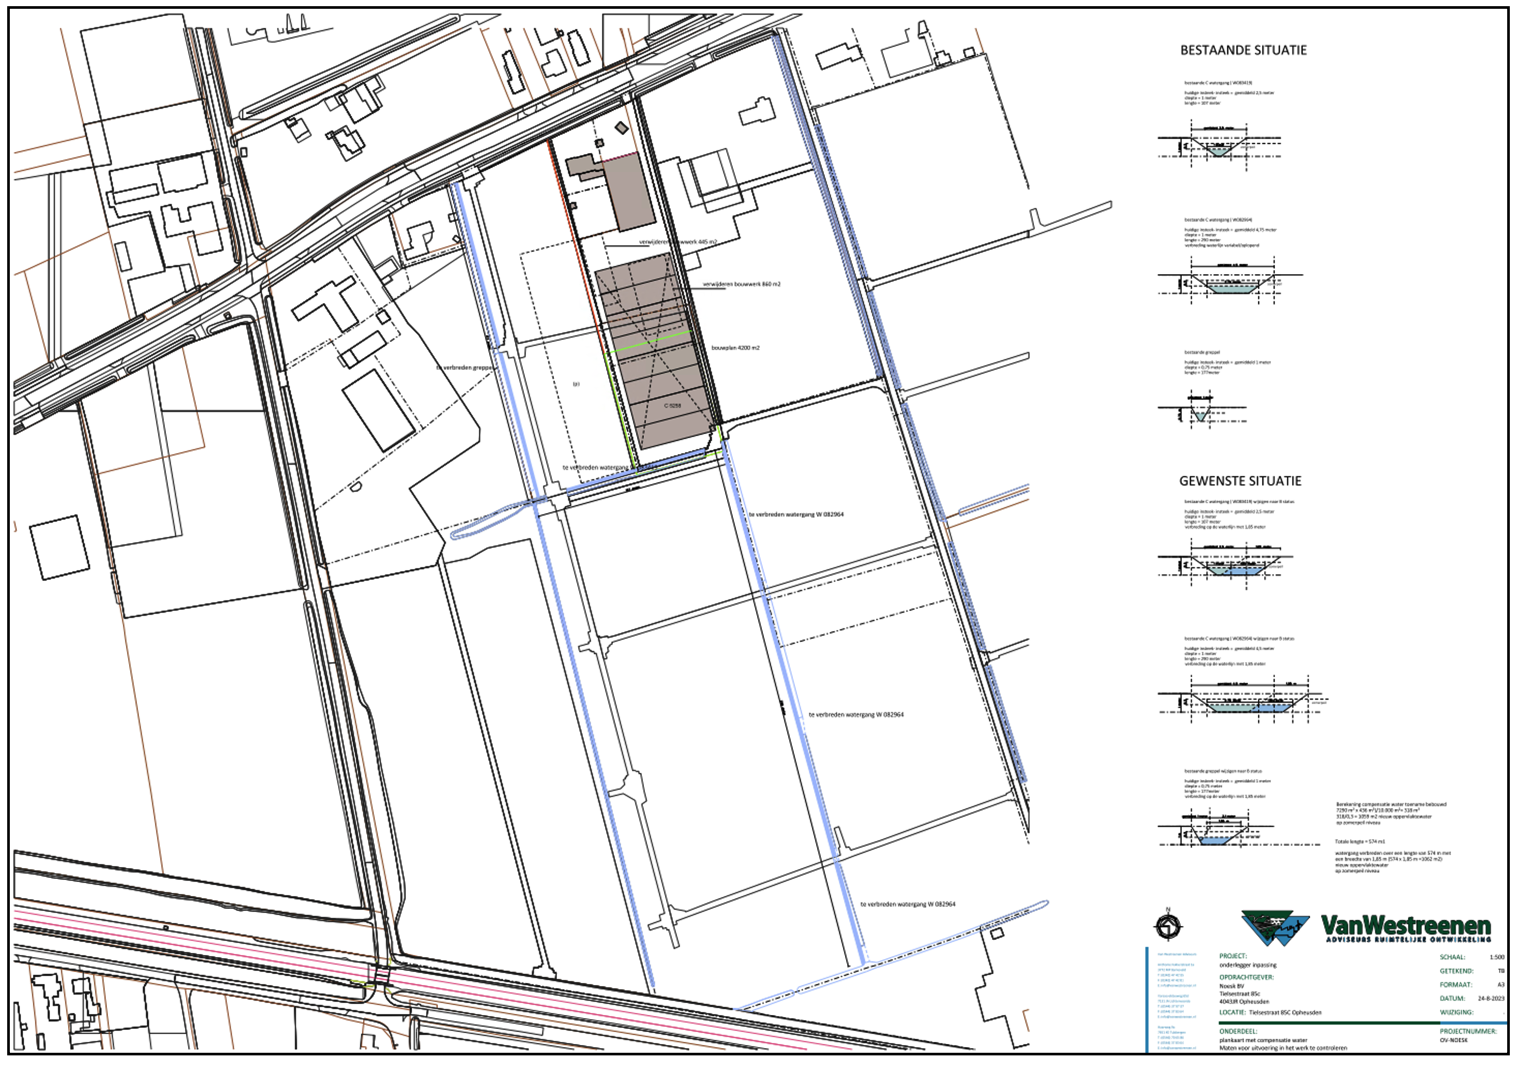
Task: Select the SCHAAL: label
Action: click(1453, 957)
